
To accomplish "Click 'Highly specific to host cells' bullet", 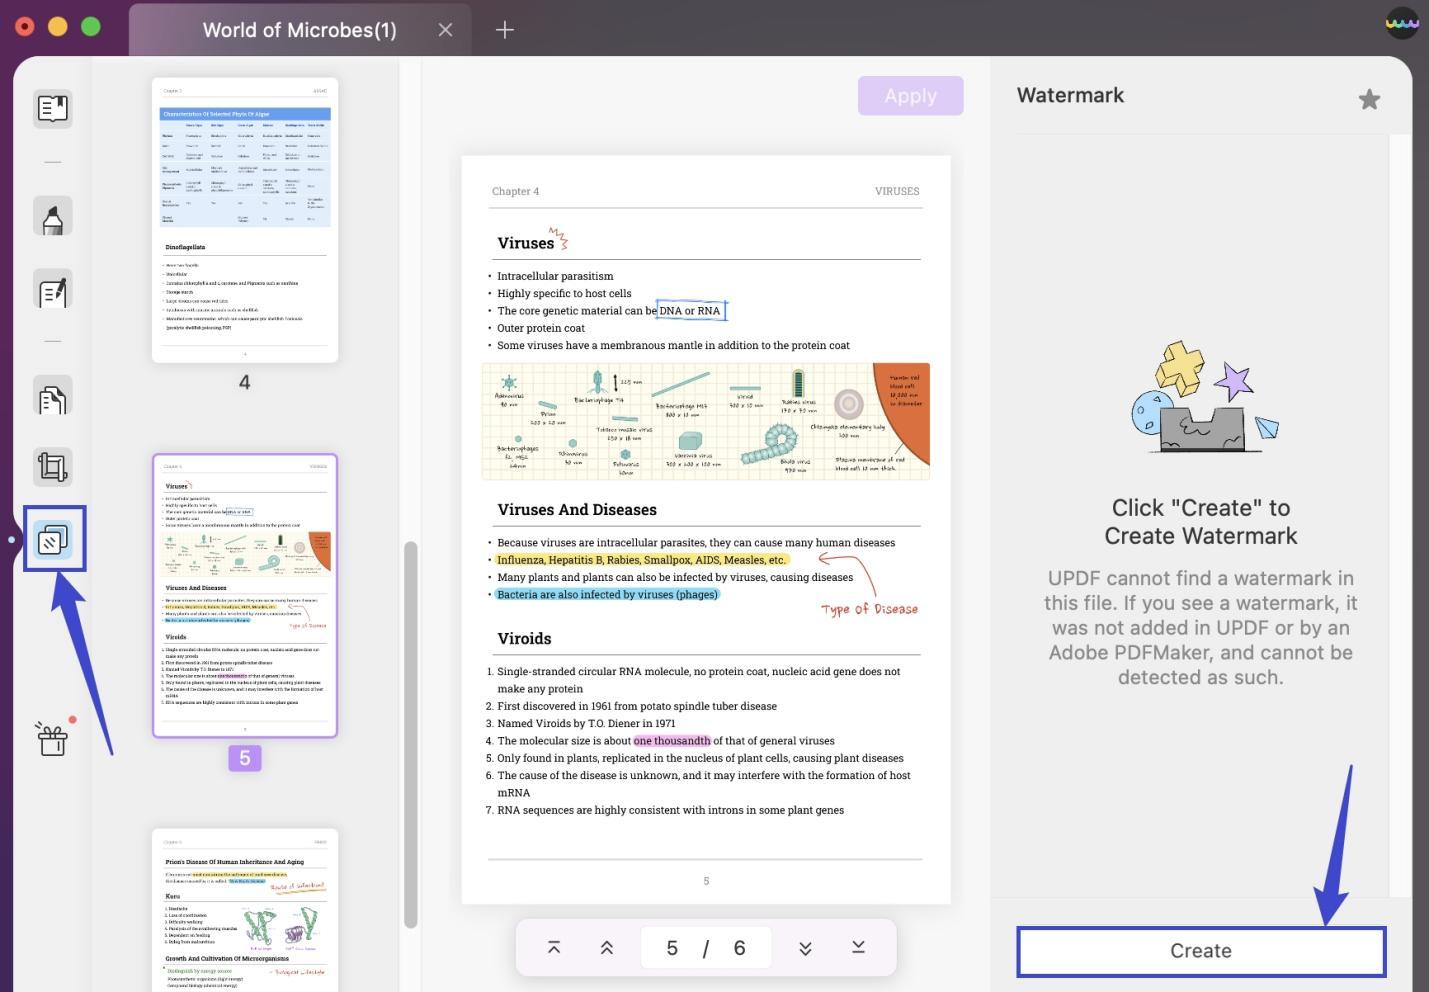I will [x=564, y=293].
